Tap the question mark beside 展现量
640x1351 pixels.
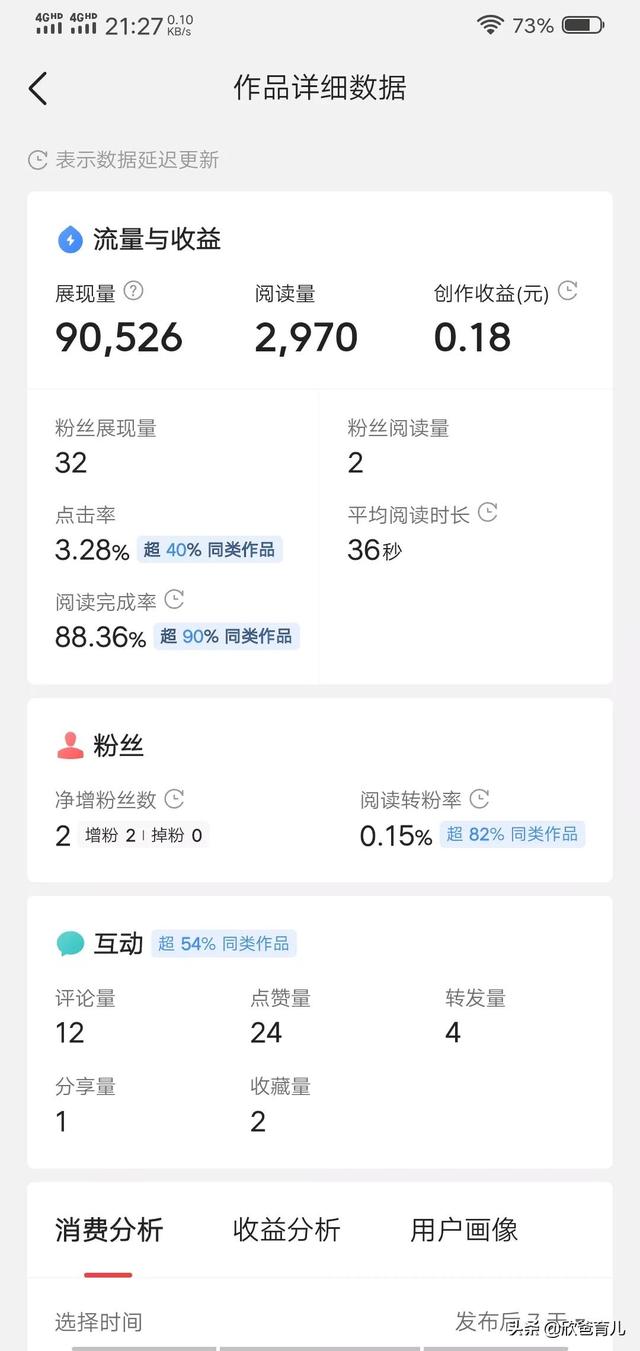pos(133,291)
